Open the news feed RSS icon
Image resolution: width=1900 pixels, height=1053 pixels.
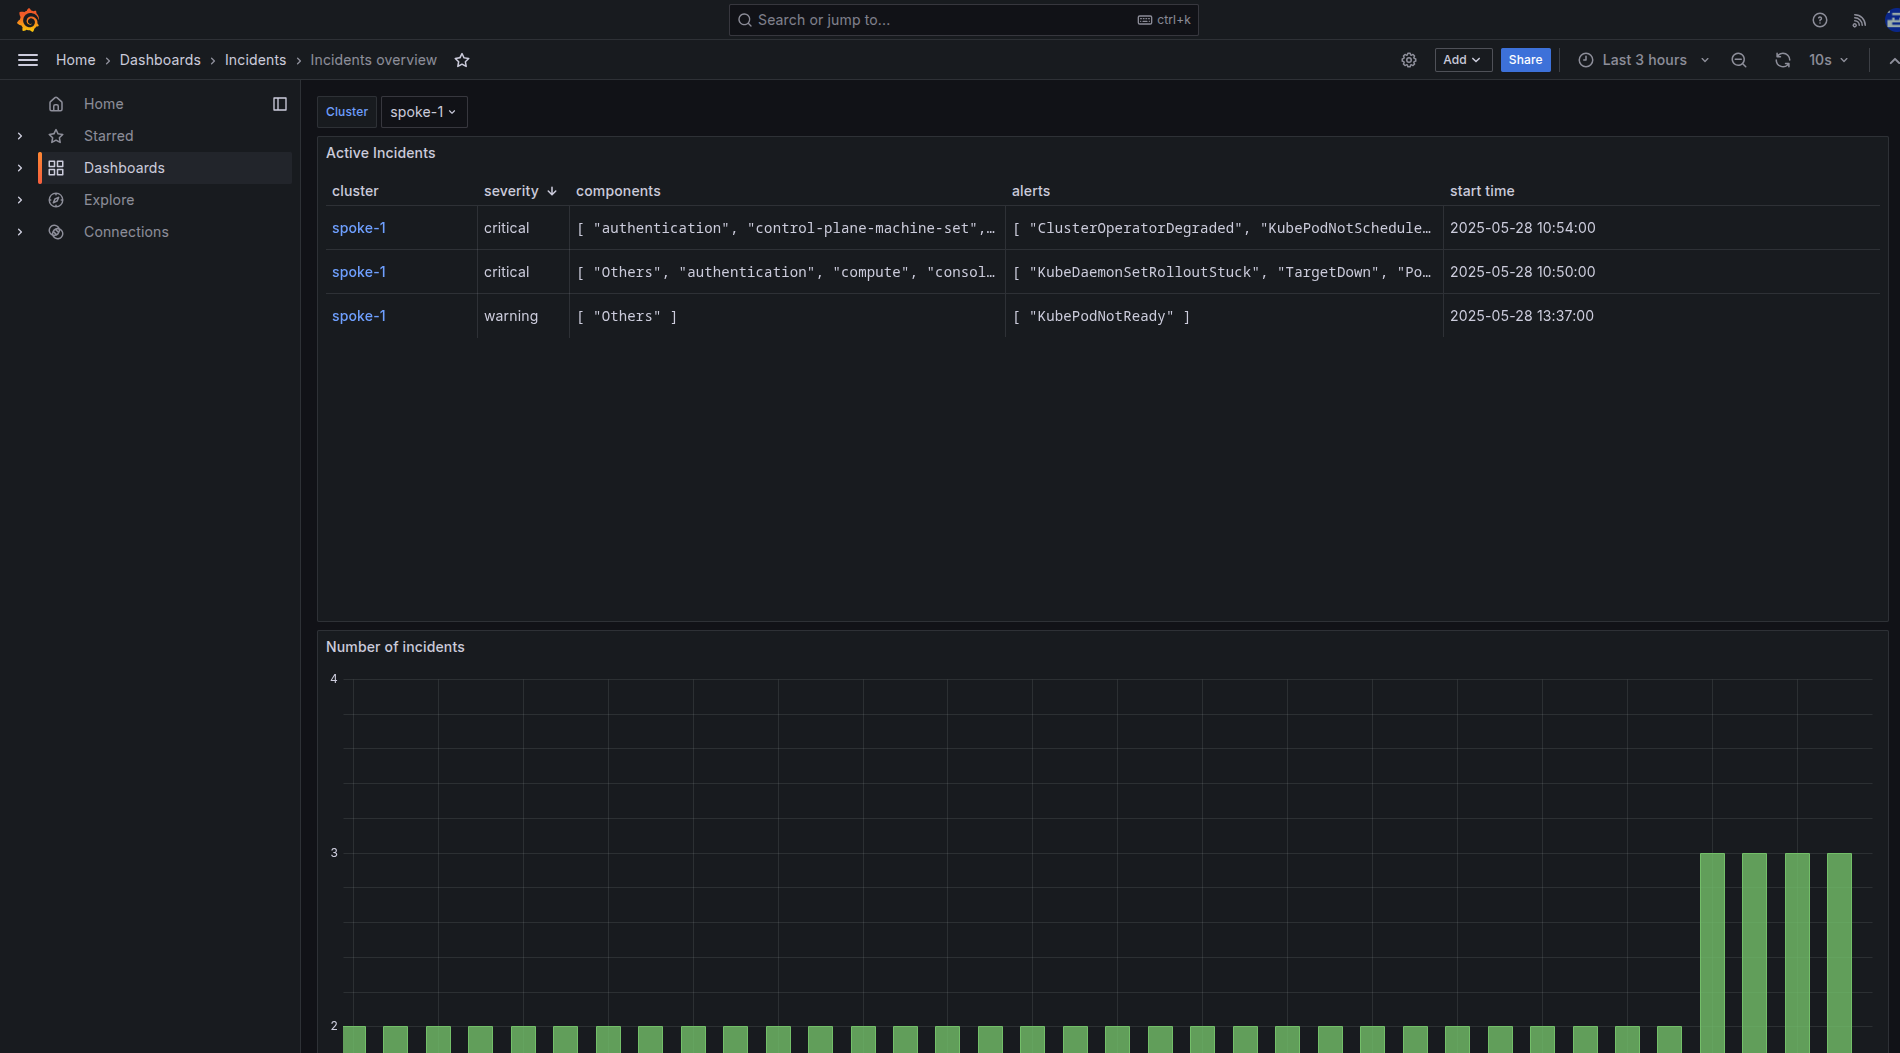pos(1859,20)
